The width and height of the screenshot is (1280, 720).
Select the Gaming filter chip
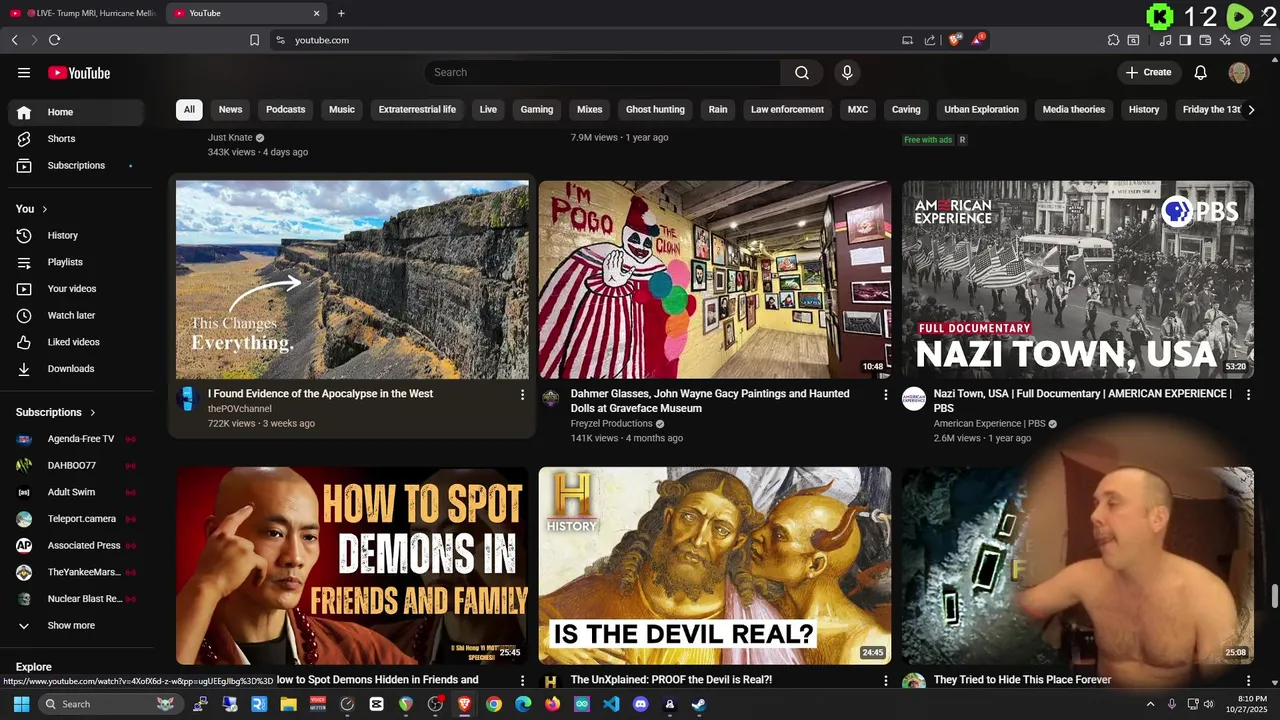[537, 109]
